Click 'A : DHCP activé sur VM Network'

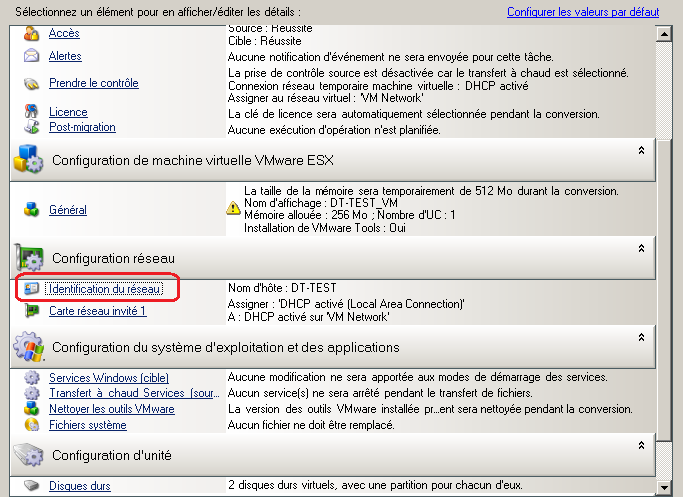pos(308,317)
